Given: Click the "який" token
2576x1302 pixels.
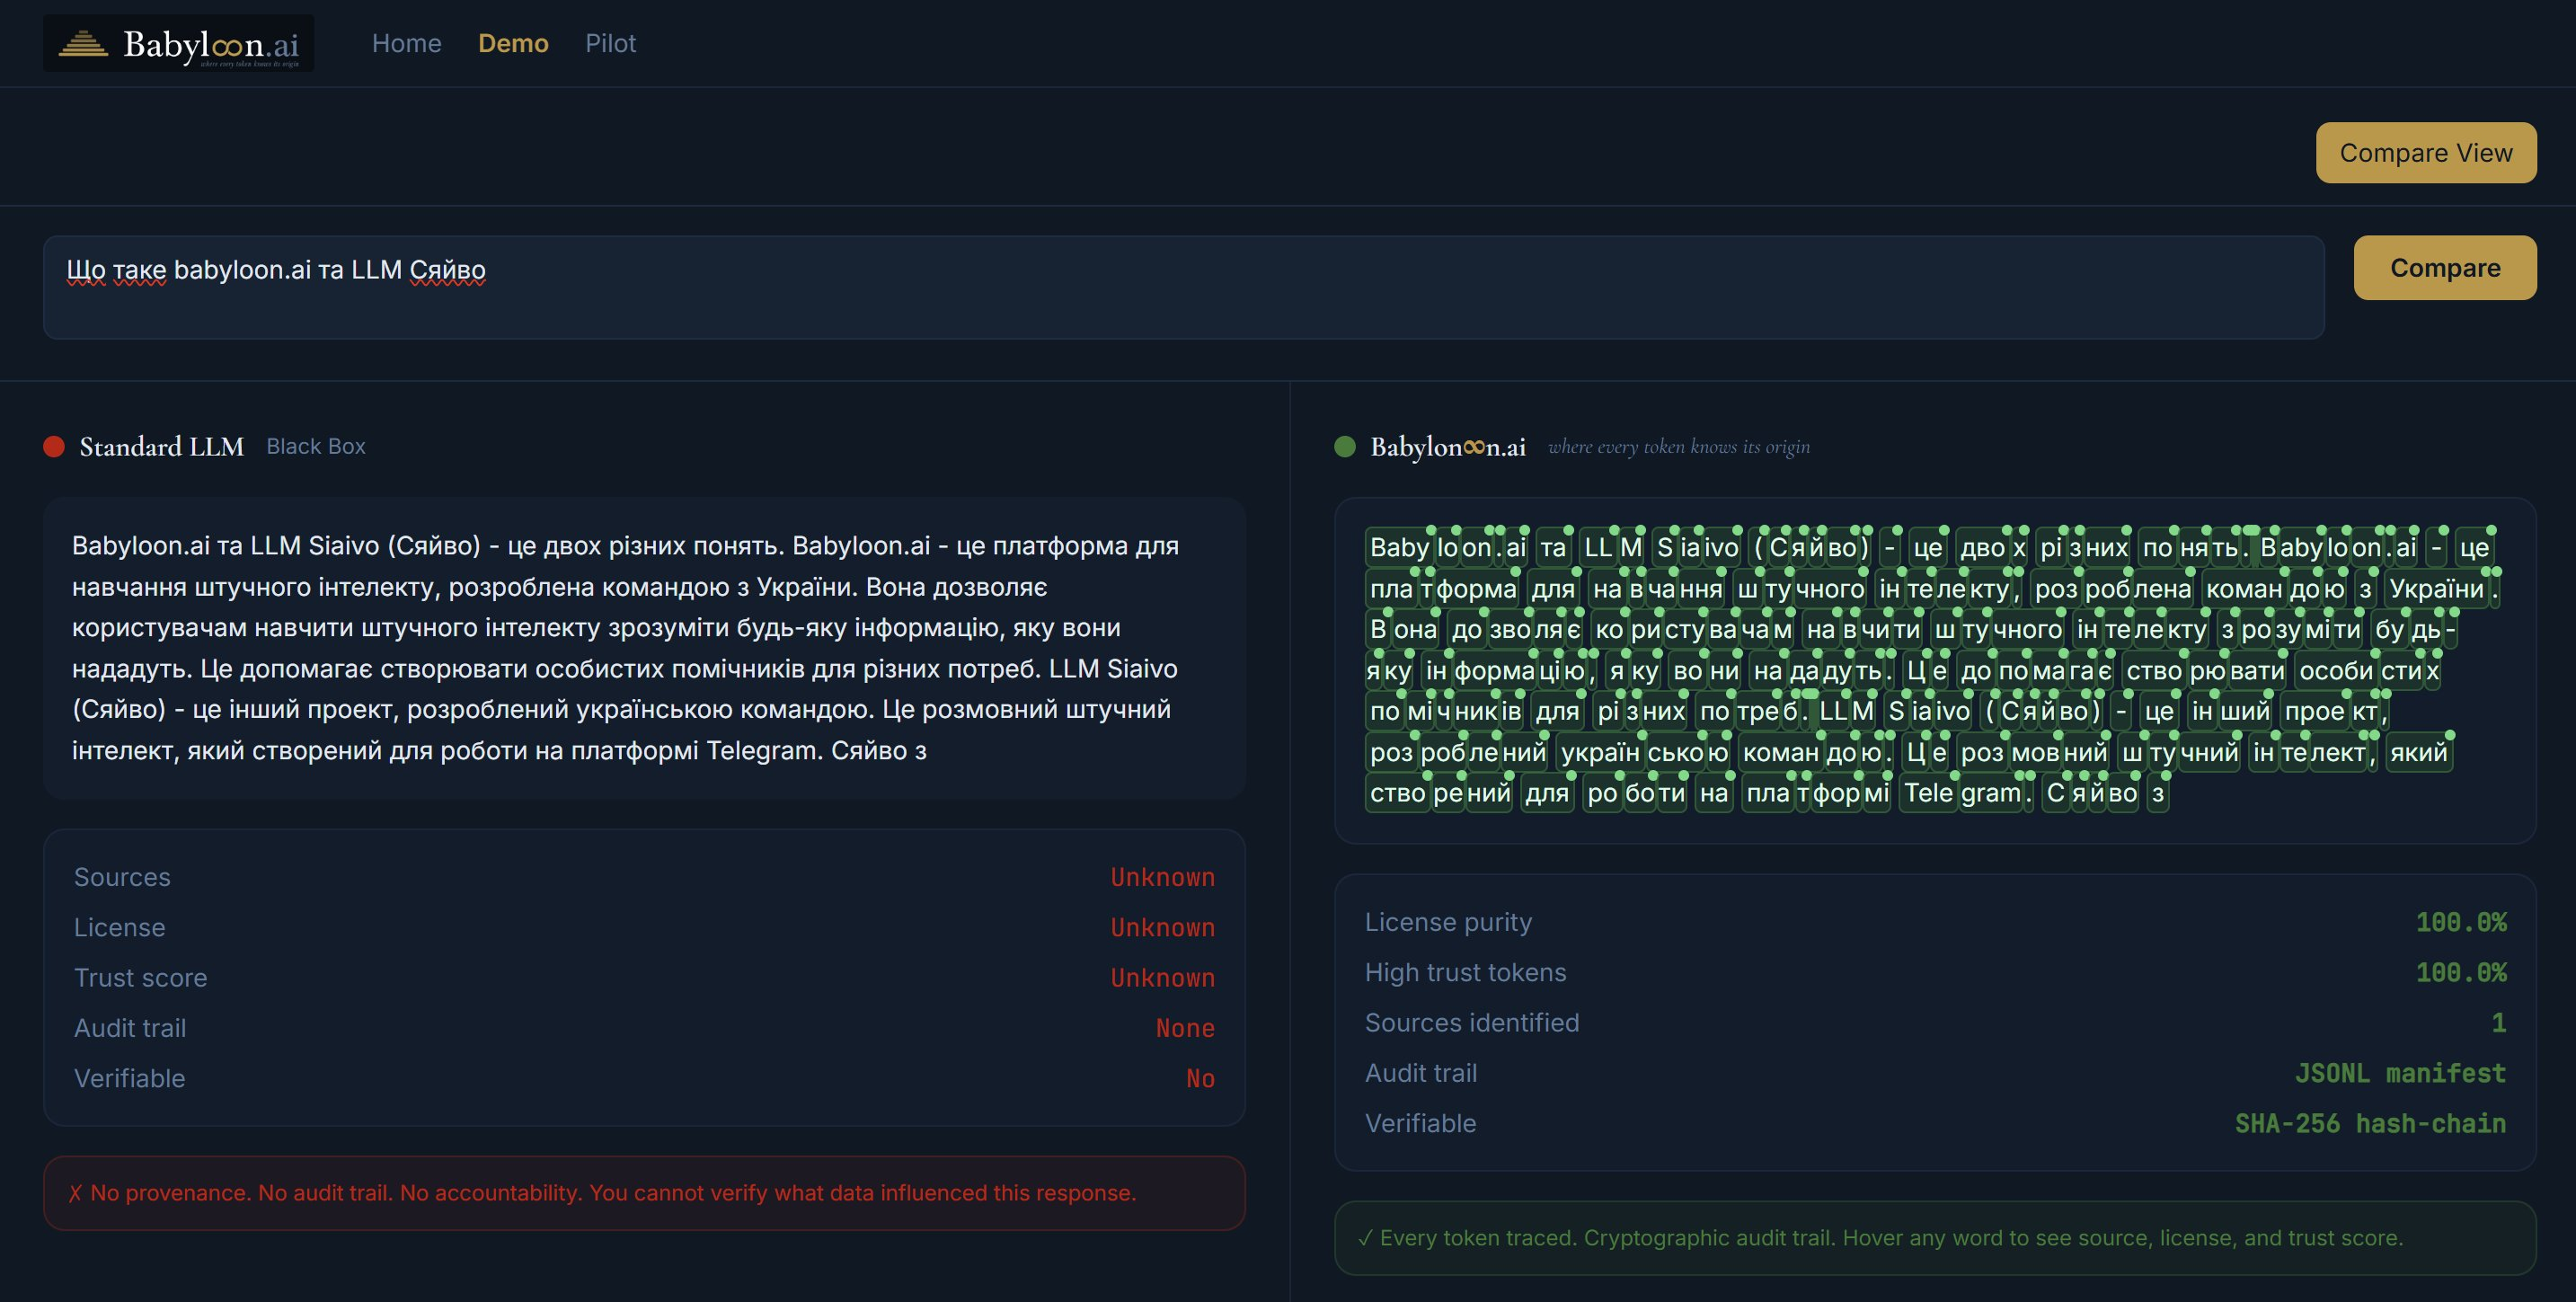Looking at the screenshot, I should pos(2418,753).
